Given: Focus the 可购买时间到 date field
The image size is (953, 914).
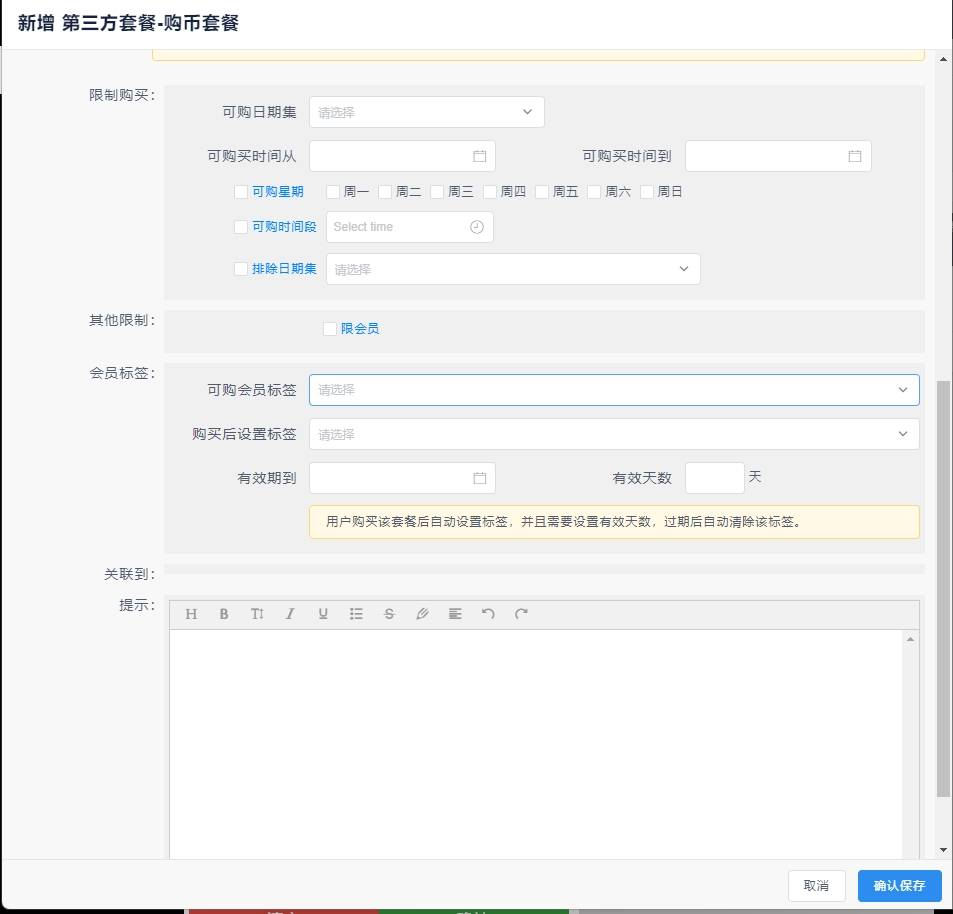Looking at the screenshot, I should [x=778, y=156].
